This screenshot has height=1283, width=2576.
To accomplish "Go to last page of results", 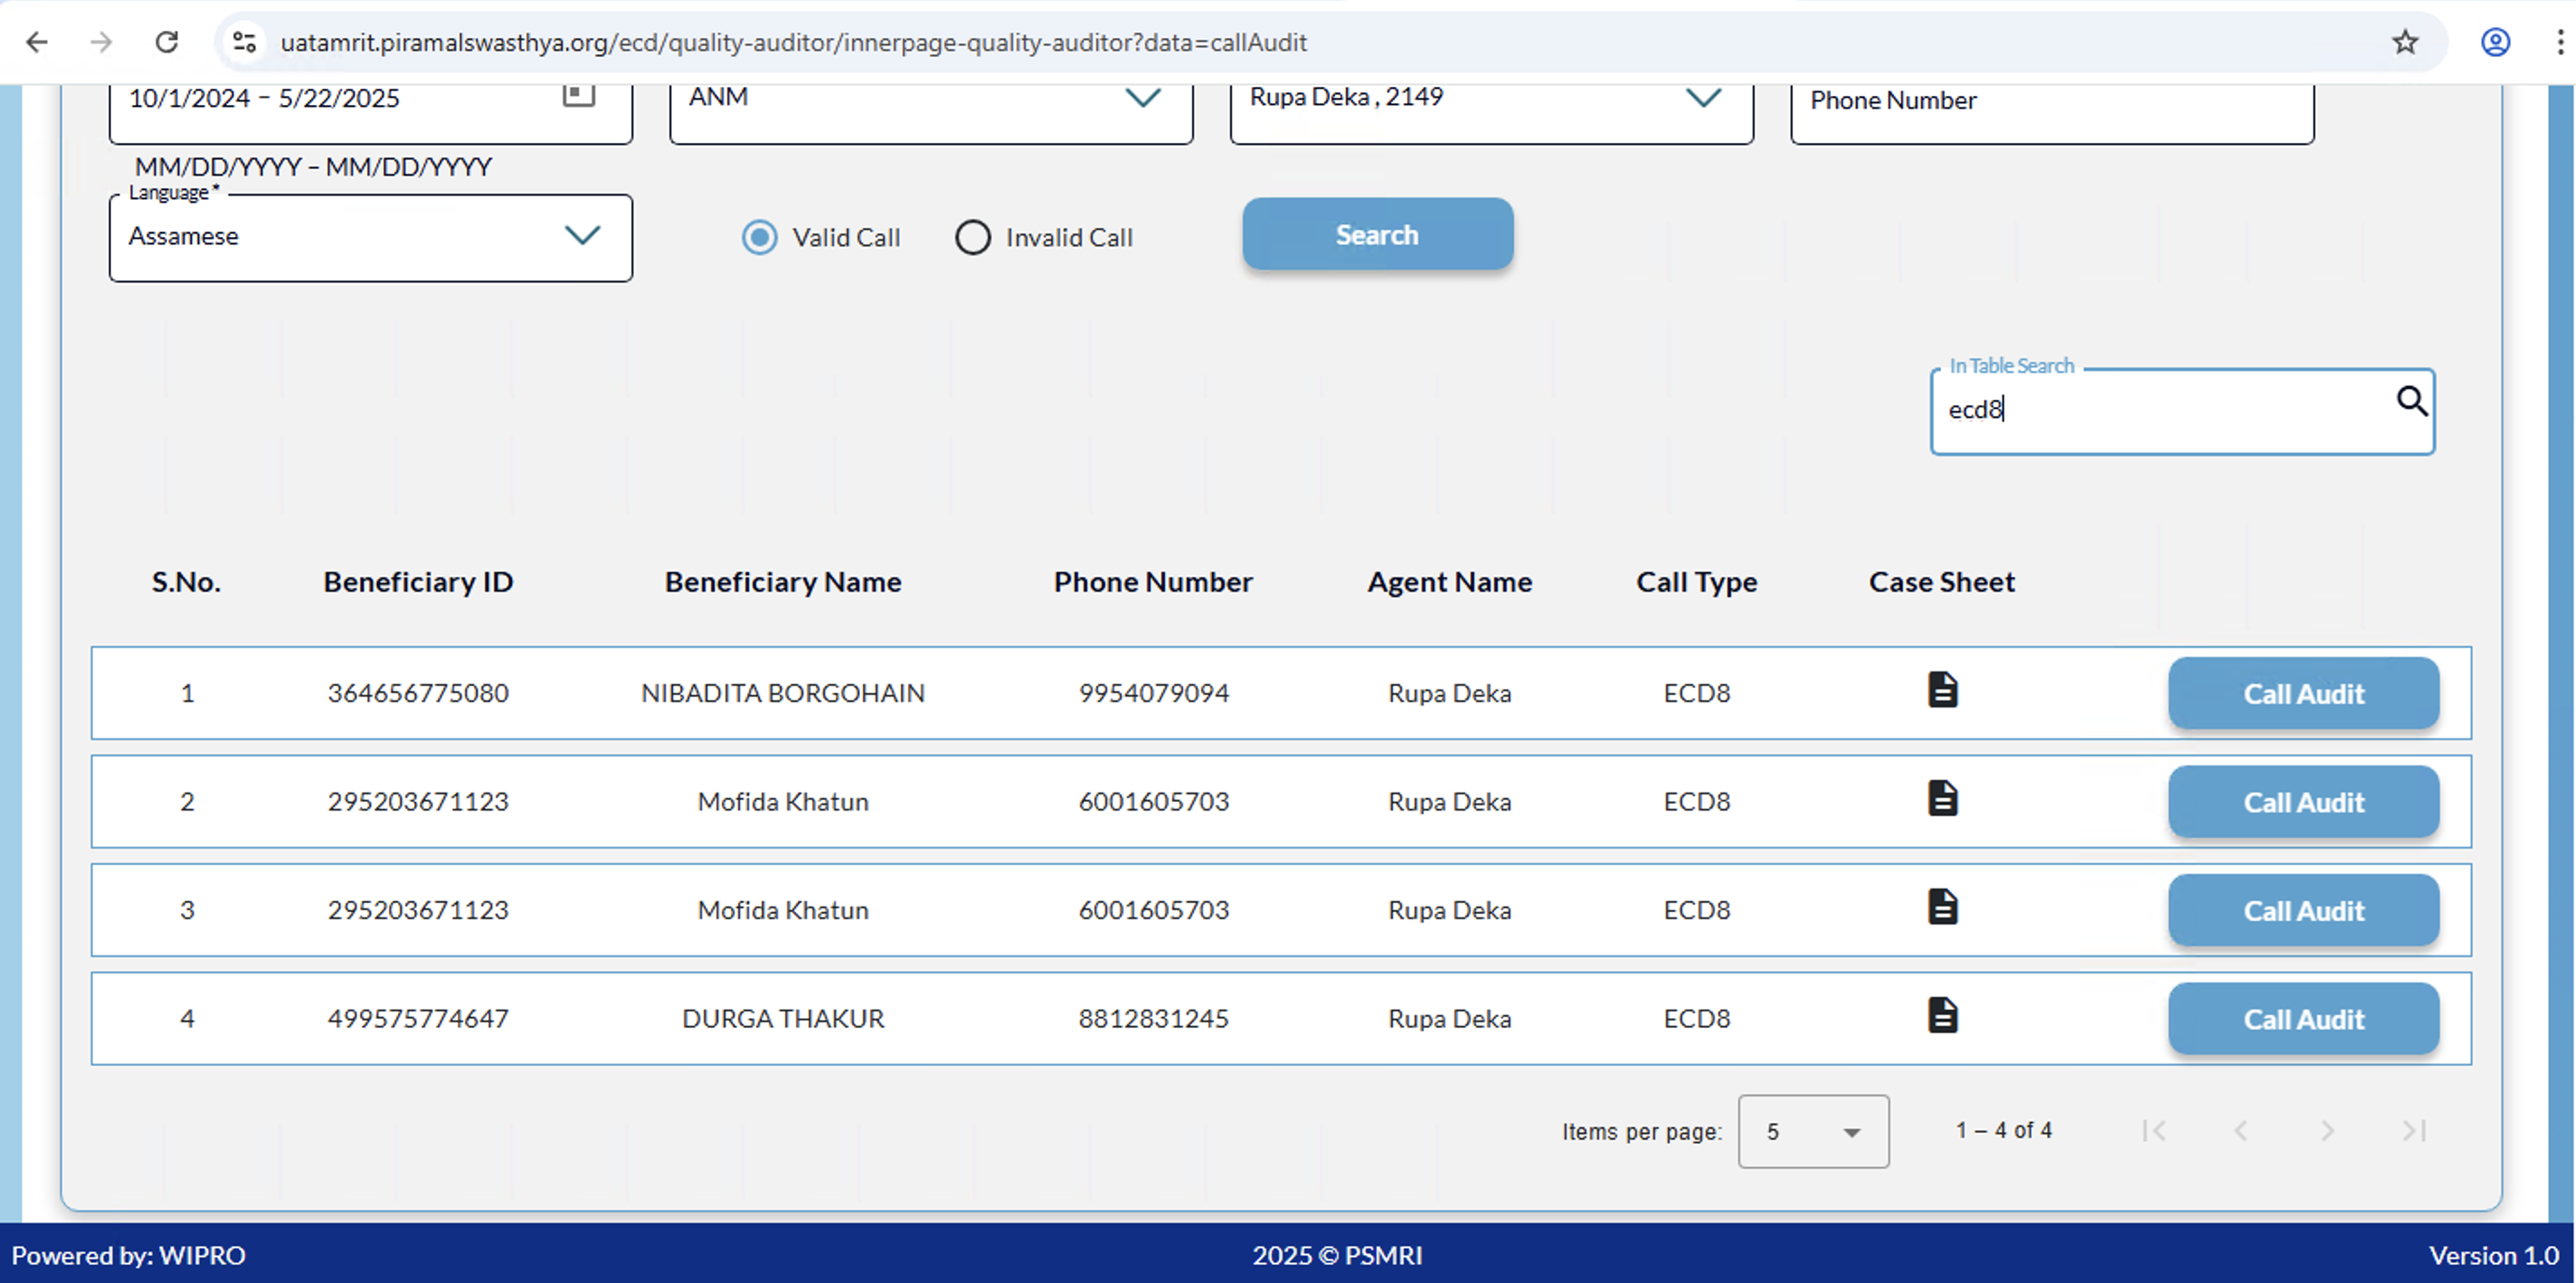I will click(2414, 1131).
